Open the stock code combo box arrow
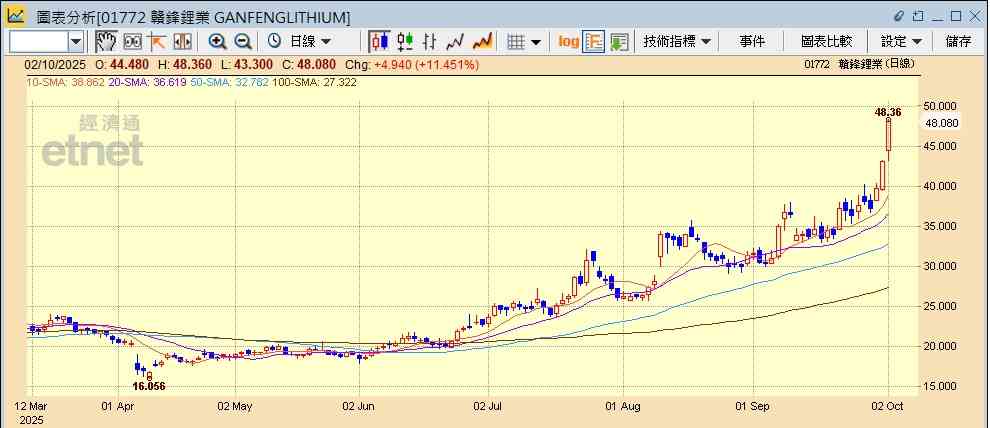 (x=76, y=41)
